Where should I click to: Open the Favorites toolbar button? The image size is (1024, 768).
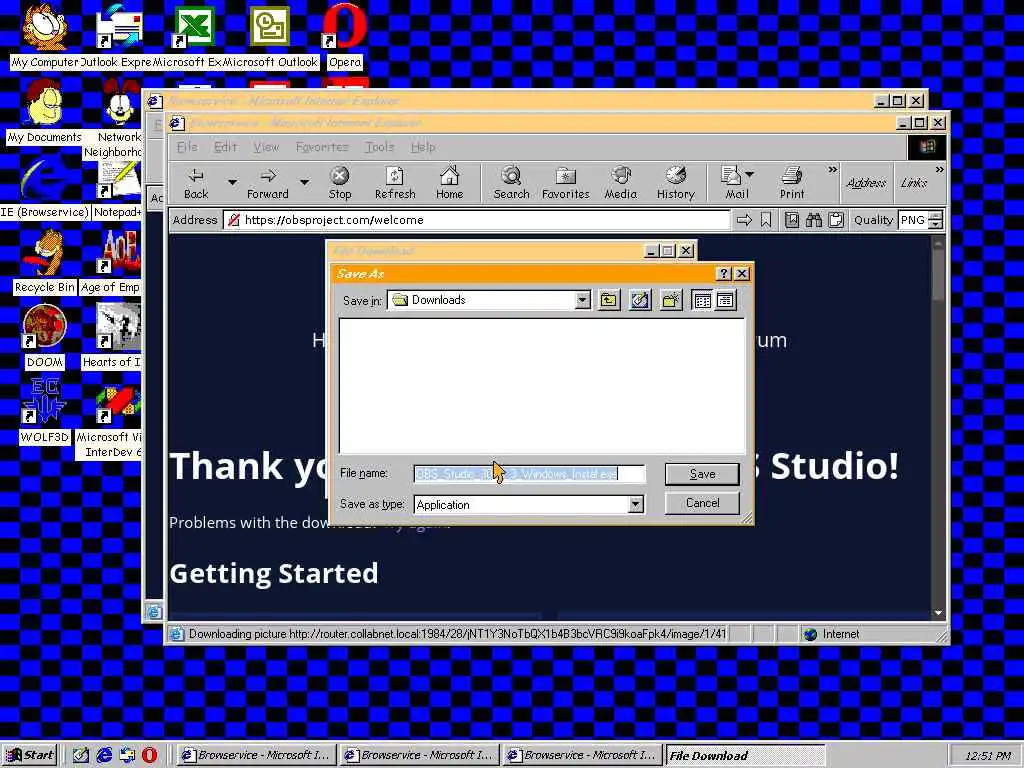click(x=566, y=183)
